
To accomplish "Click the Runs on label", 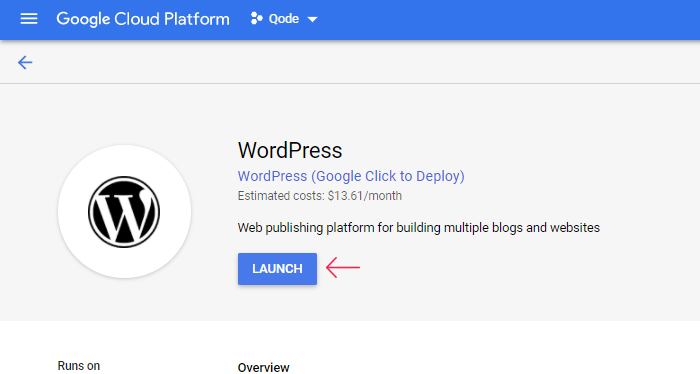I will click(x=79, y=366).
